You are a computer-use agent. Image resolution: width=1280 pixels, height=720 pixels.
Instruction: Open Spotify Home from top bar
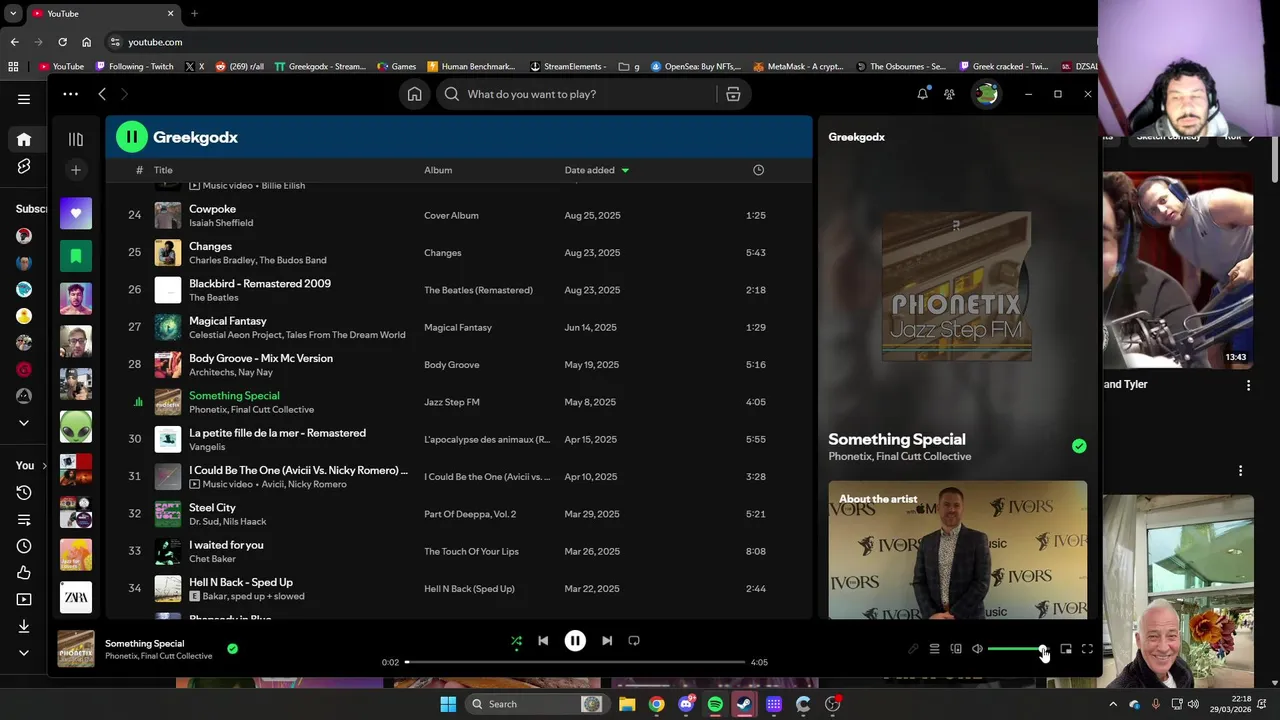(x=414, y=94)
